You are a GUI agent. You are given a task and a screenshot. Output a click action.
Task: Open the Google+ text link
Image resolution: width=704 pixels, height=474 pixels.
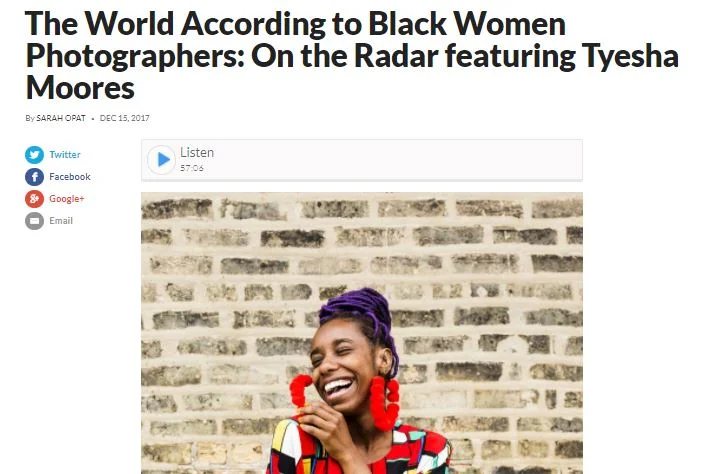click(66, 198)
